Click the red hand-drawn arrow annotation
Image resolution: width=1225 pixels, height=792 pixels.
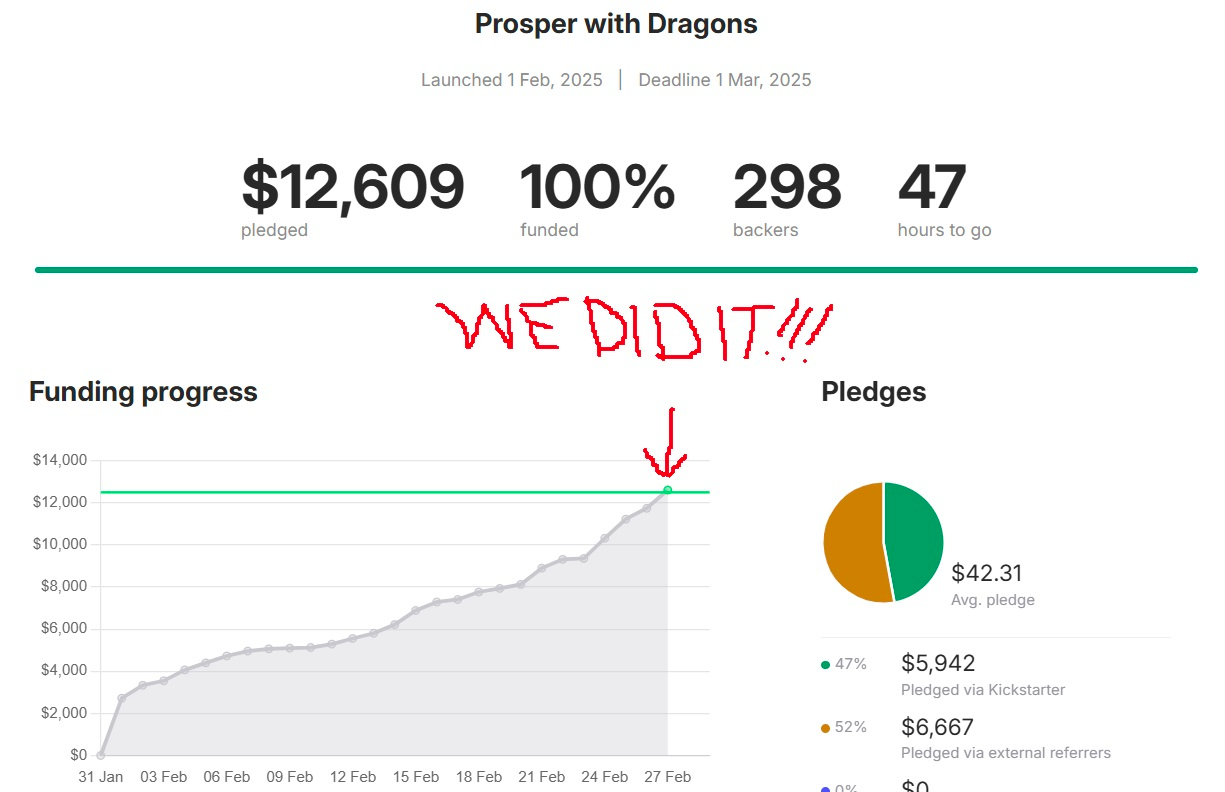(667, 443)
